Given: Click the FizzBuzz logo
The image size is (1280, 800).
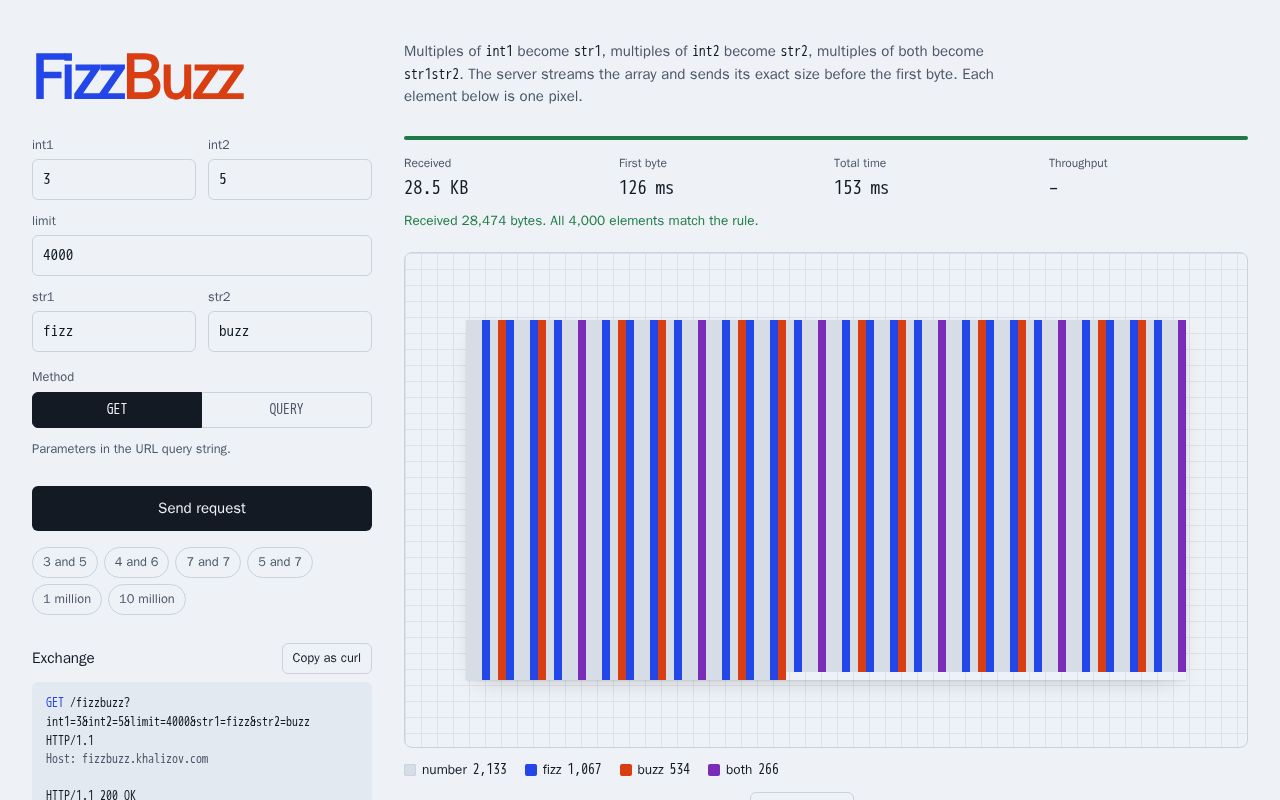Looking at the screenshot, I should (x=139, y=77).
